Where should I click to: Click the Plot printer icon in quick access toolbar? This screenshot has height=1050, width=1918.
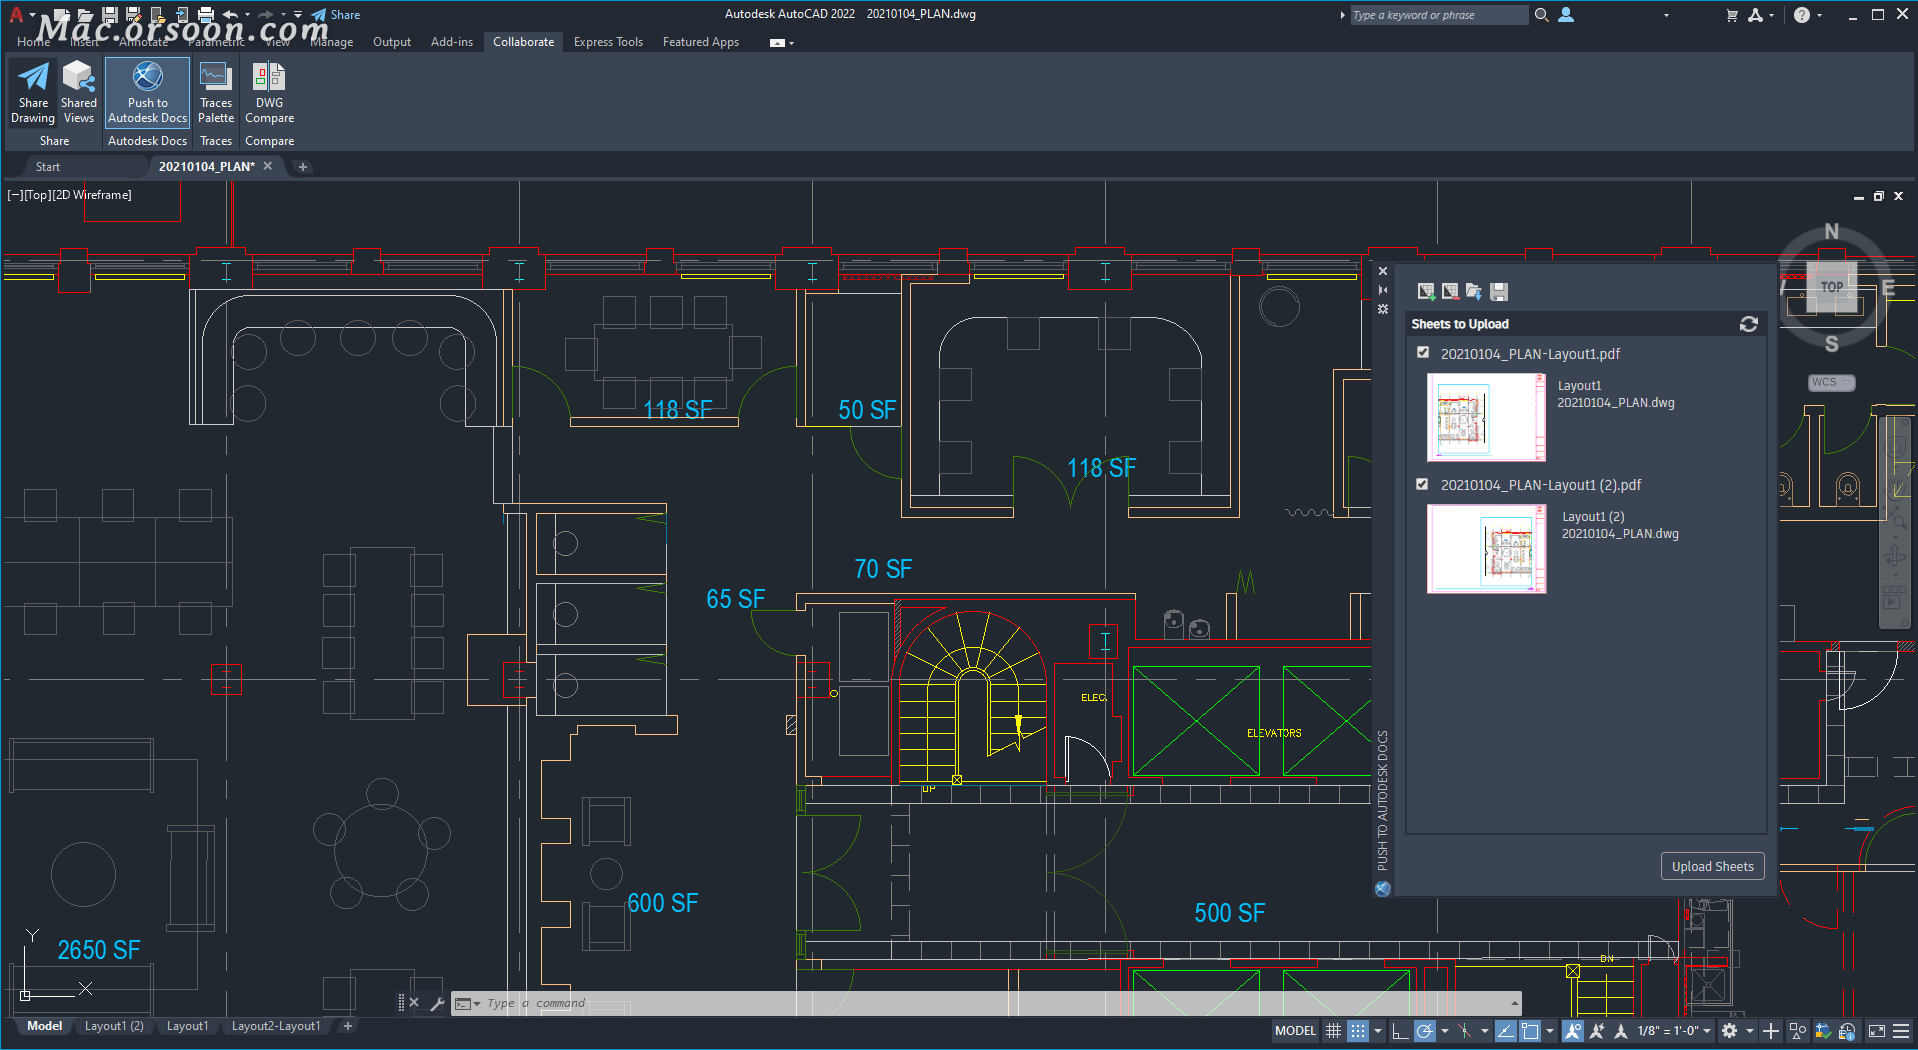coord(206,15)
